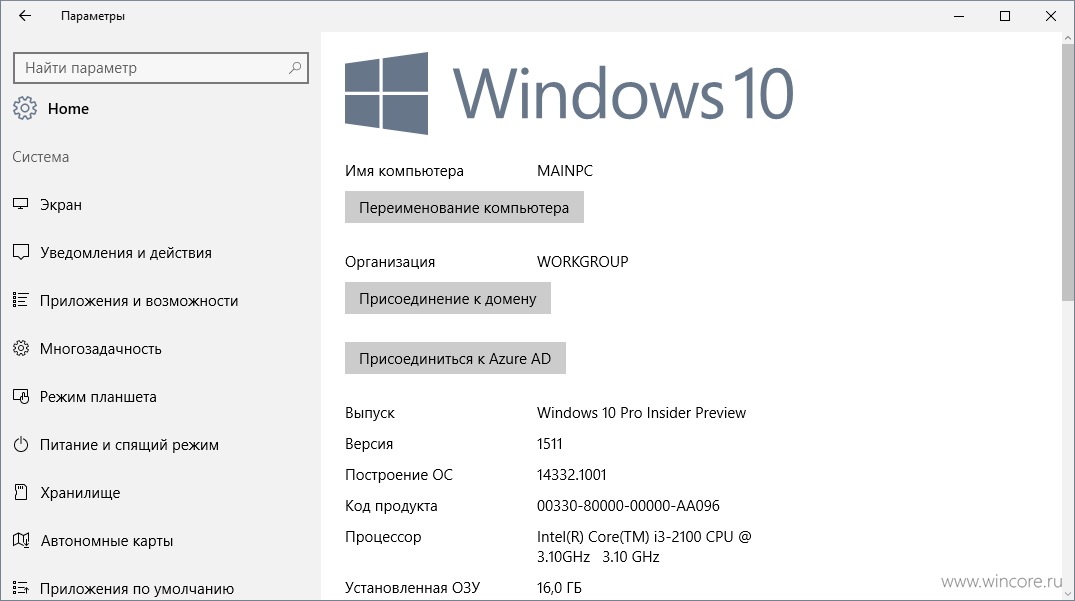Click the Процессор label
The height and width of the screenshot is (601, 1075).
click(x=383, y=537)
